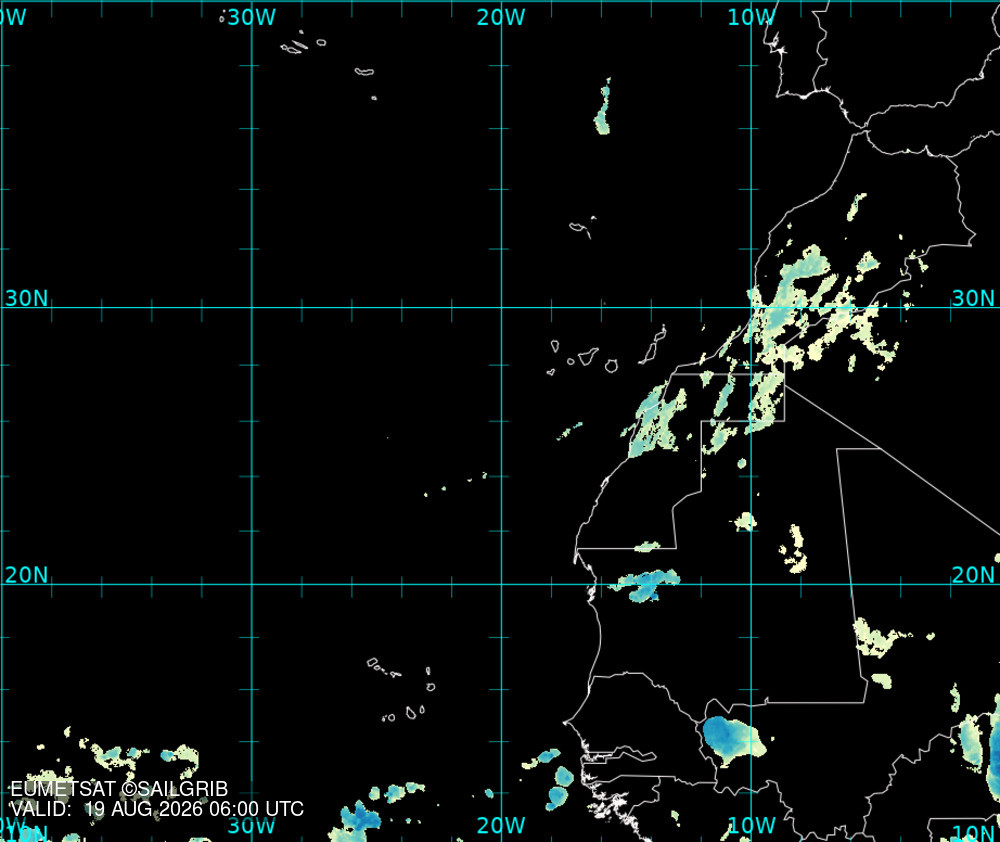
Task: Click the 20N latitude label on left
Action: (x=26, y=575)
